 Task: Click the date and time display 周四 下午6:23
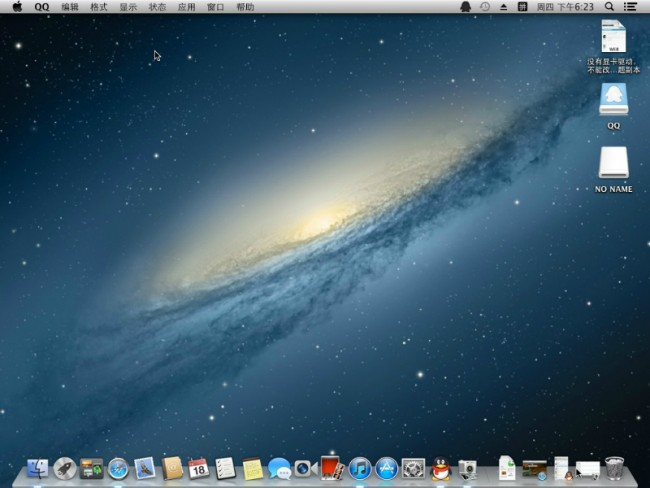pyautogui.click(x=565, y=6)
